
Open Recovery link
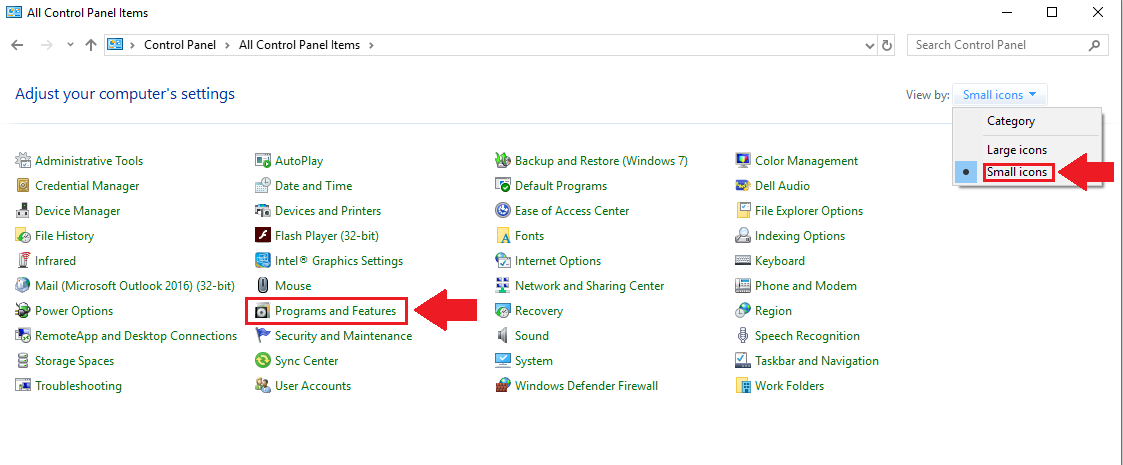click(x=539, y=311)
